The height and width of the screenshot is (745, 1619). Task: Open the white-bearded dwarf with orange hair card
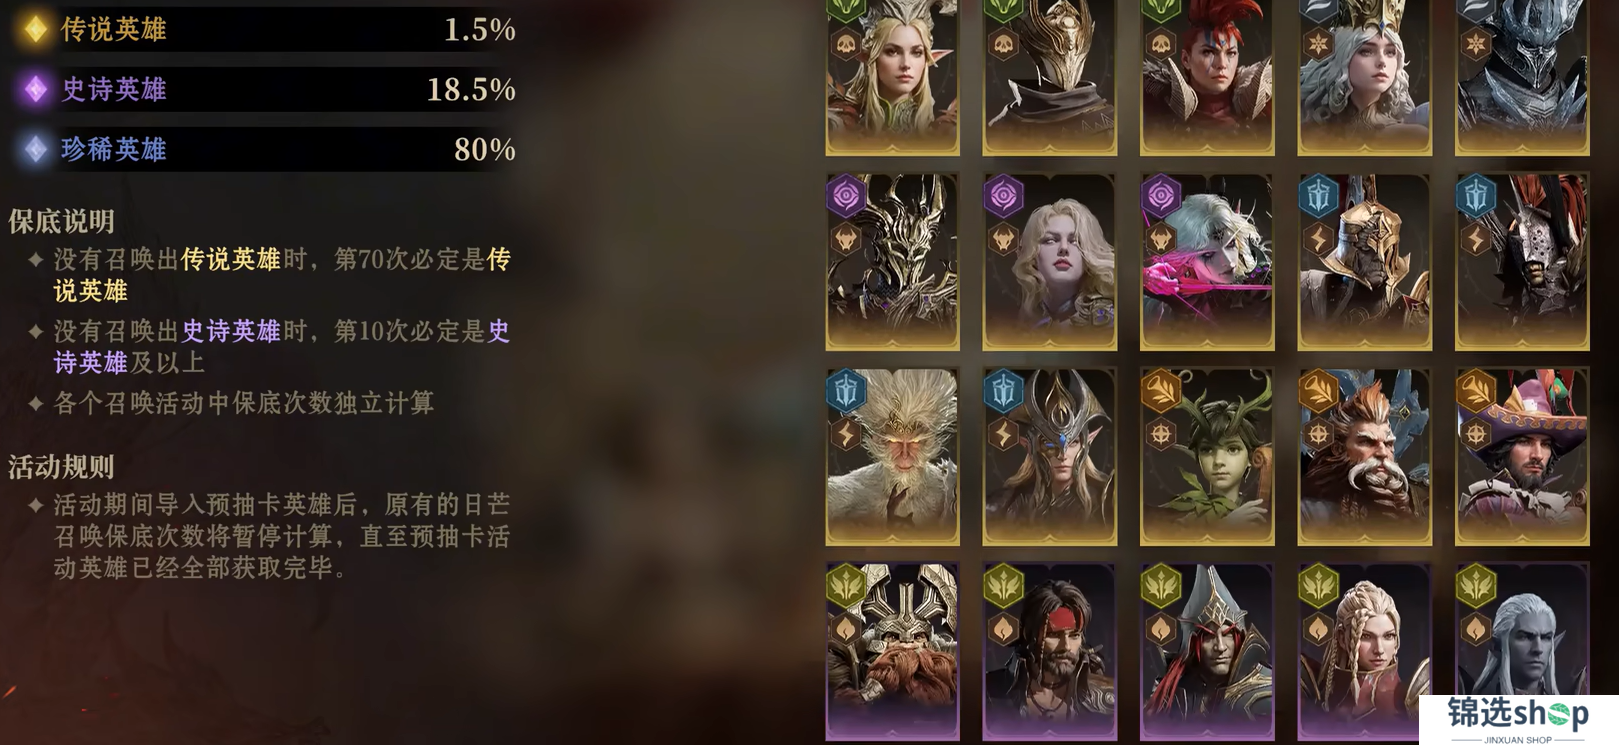point(1365,457)
